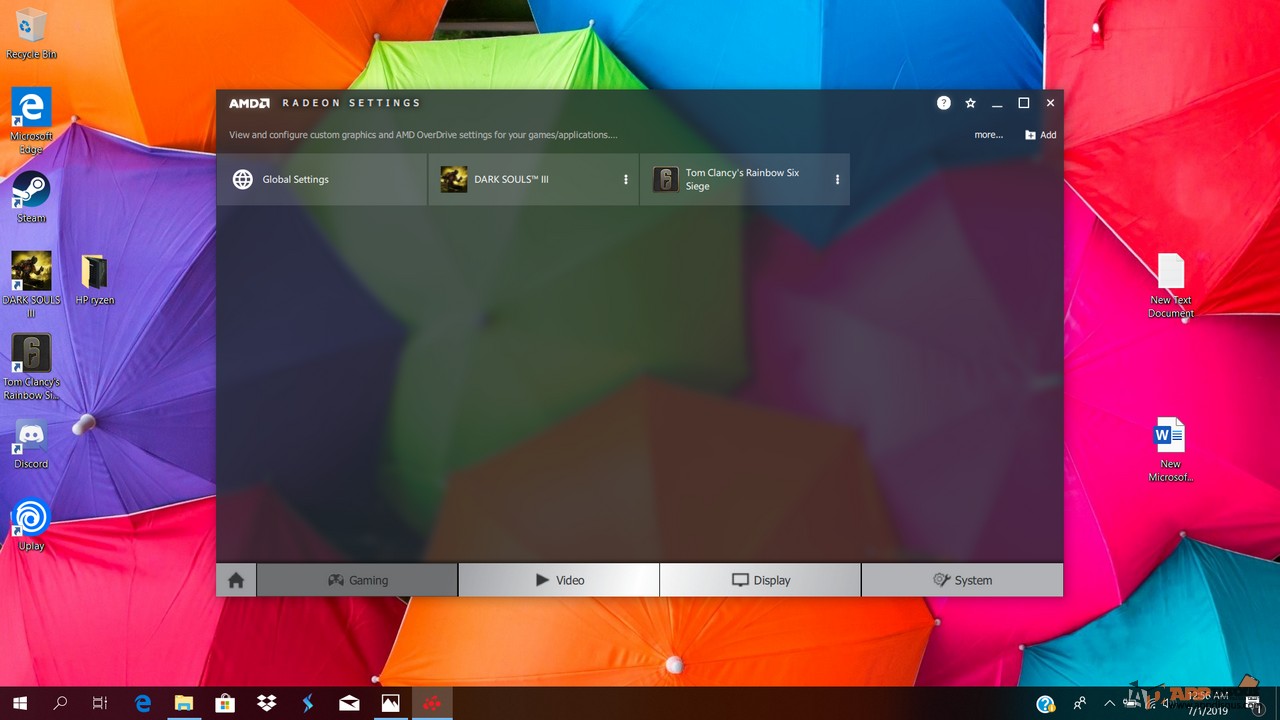Minimize the Radeon Settings window
The height and width of the screenshot is (720, 1280).
click(997, 103)
